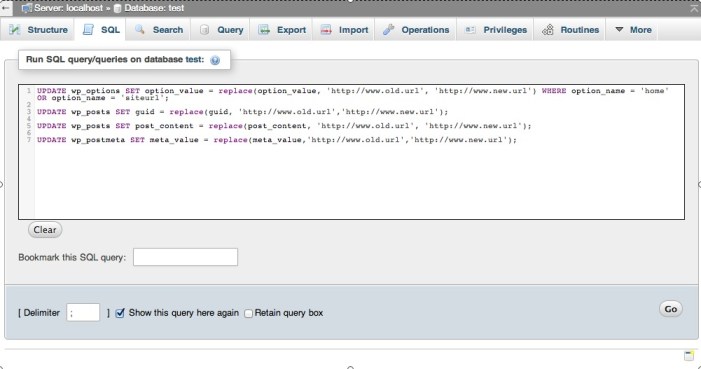Go to the Query tab
The height and width of the screenshot is (369, 701).
221,30
